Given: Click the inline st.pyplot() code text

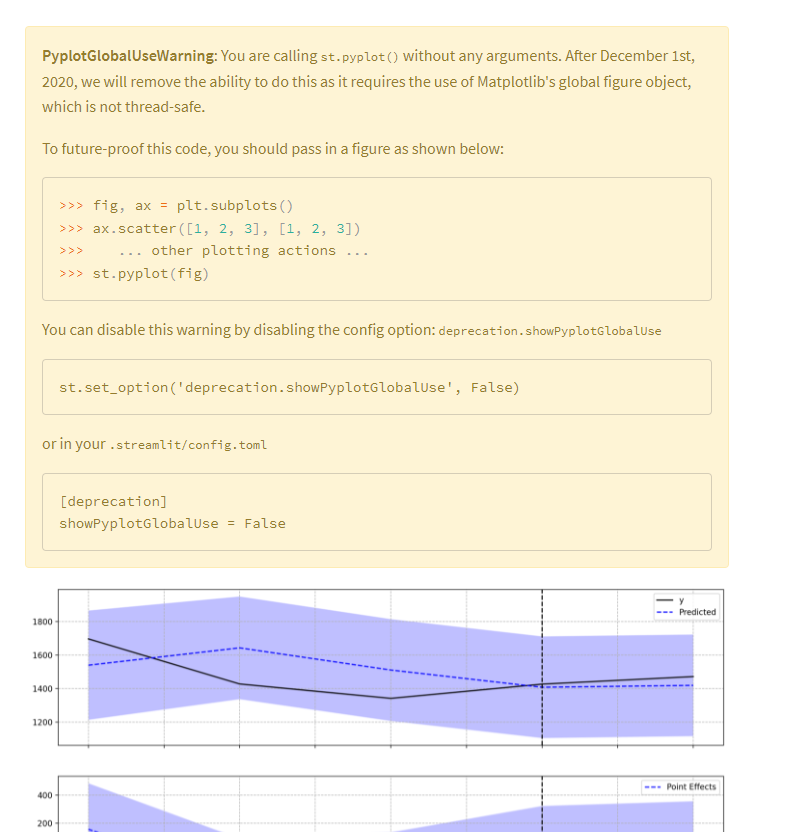Looking at the screenshot, I should coord(359,57).
